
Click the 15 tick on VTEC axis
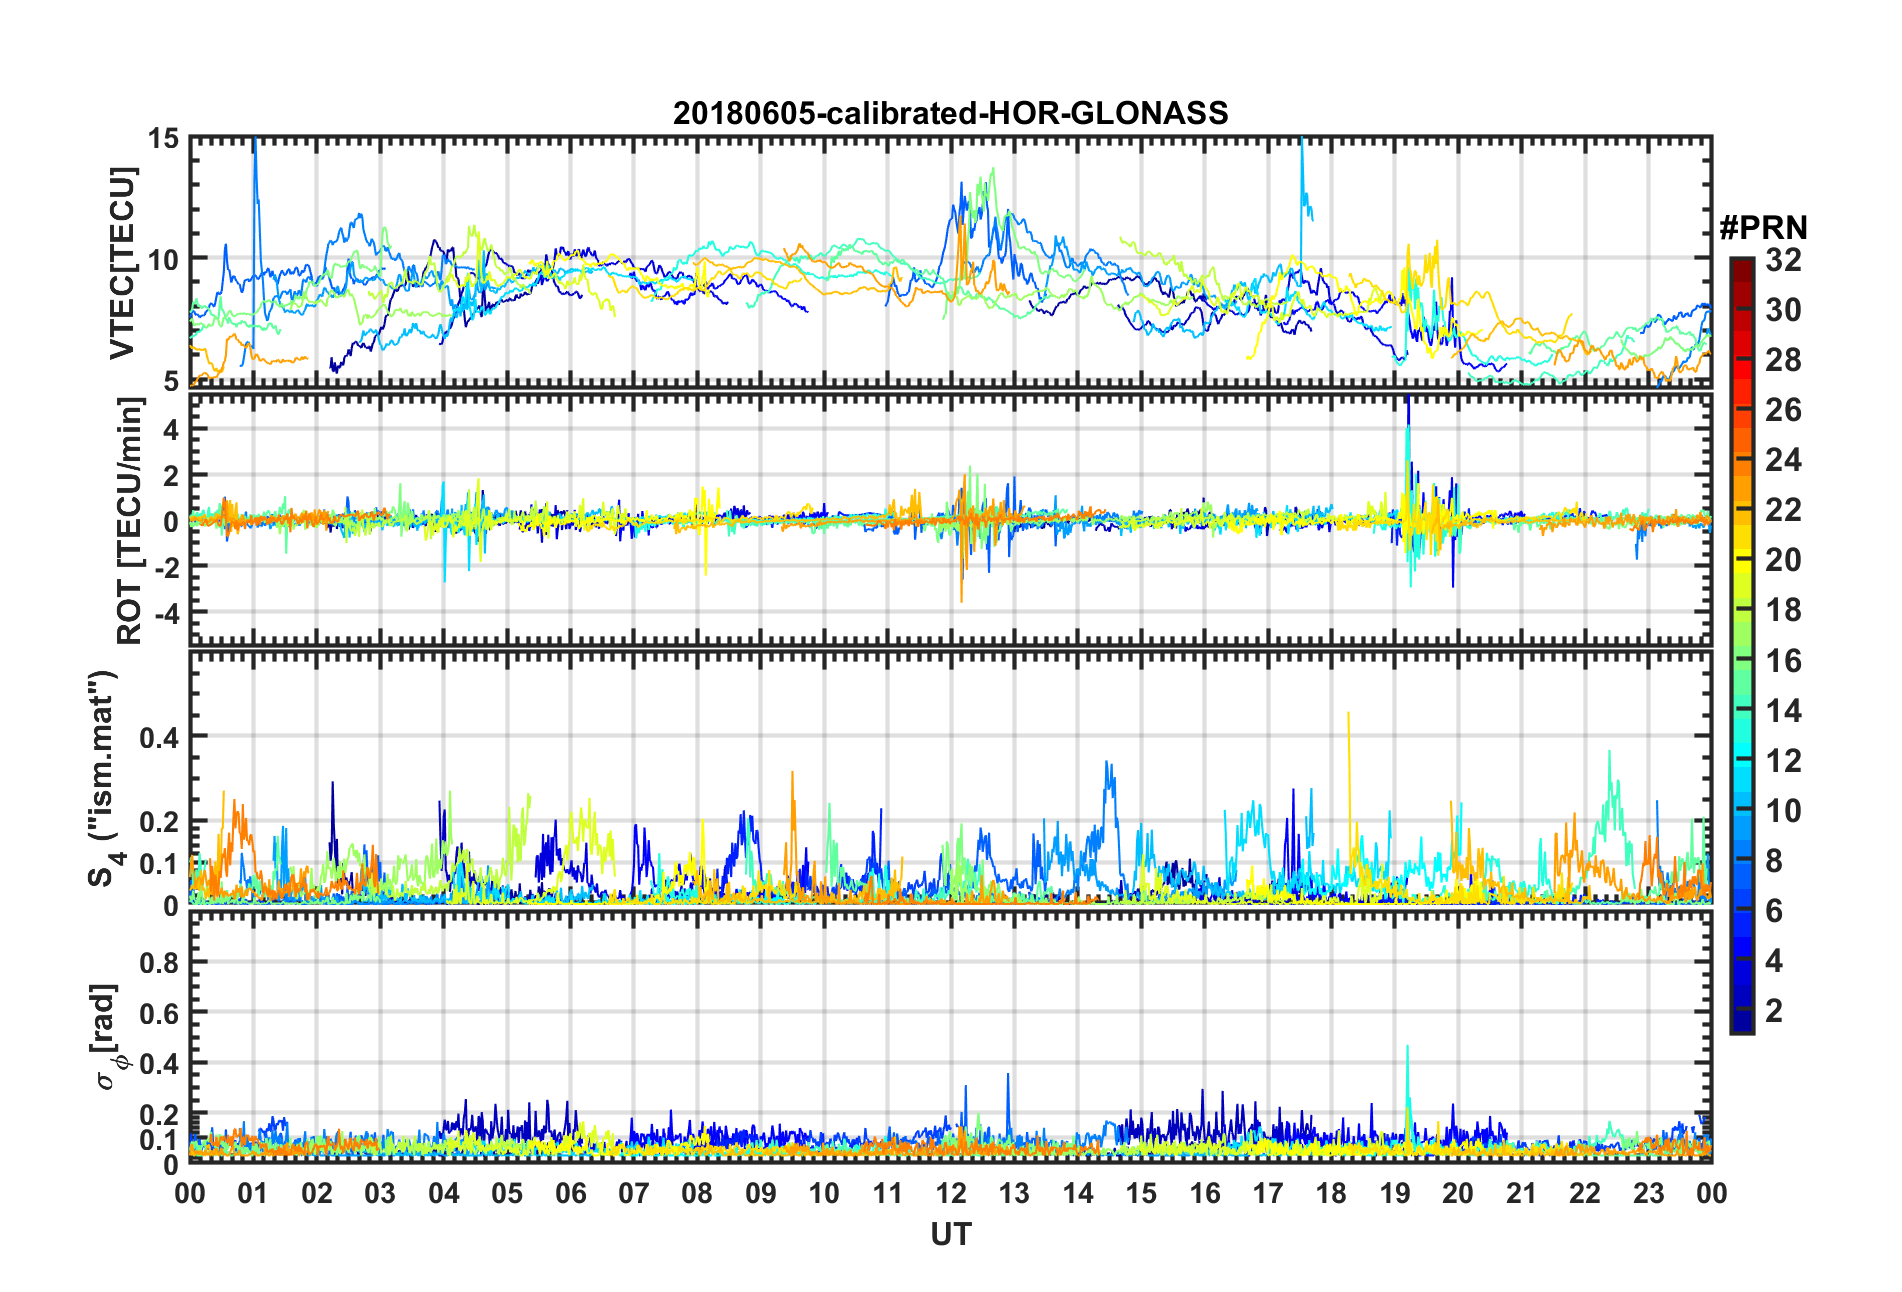pyautogui.click(x=163, y=138)
